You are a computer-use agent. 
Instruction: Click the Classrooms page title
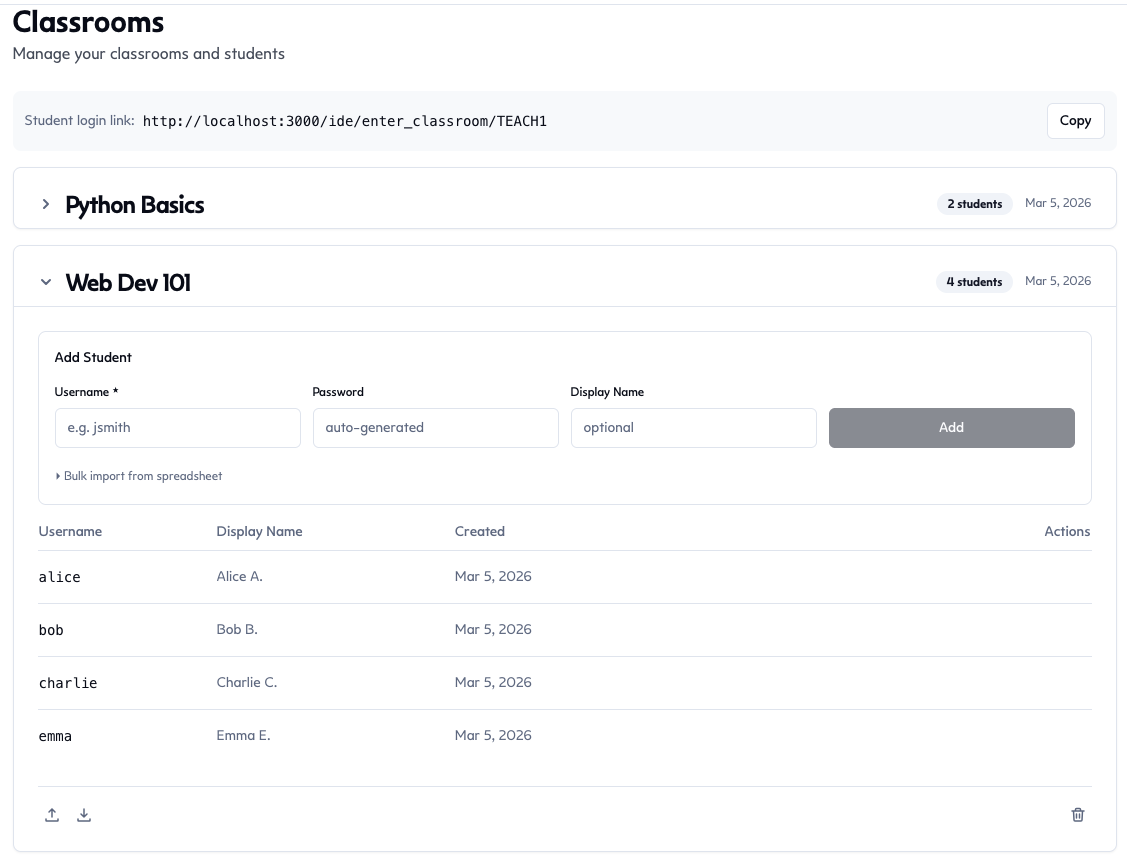point(88,22)
